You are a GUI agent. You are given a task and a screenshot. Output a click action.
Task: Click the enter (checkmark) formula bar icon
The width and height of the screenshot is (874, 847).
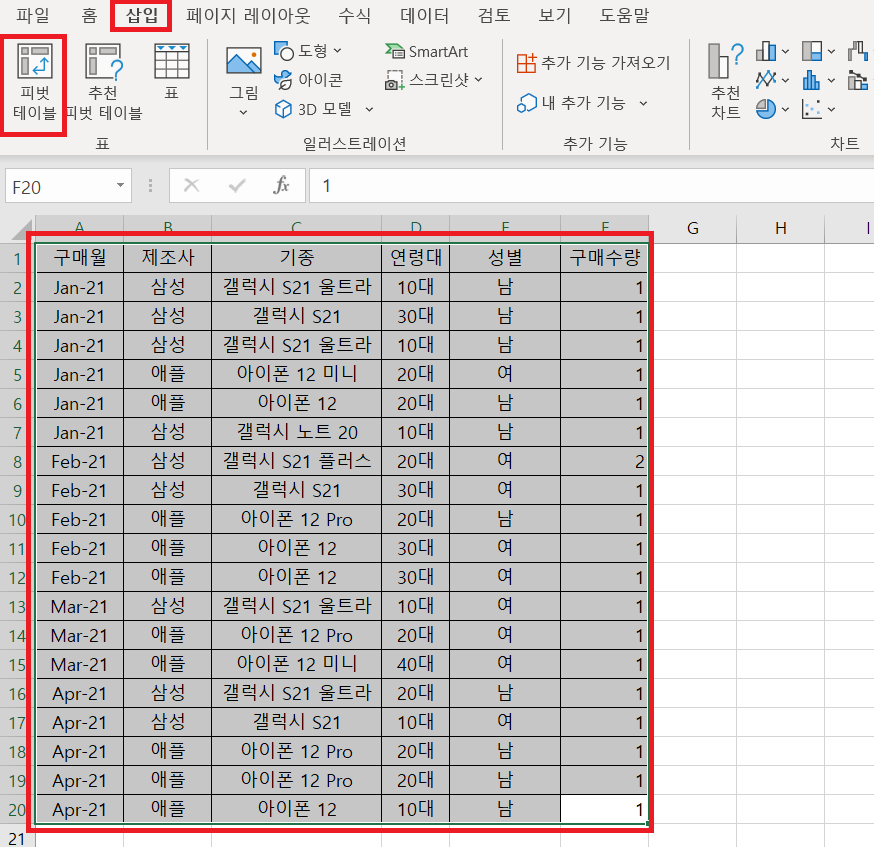237,185
